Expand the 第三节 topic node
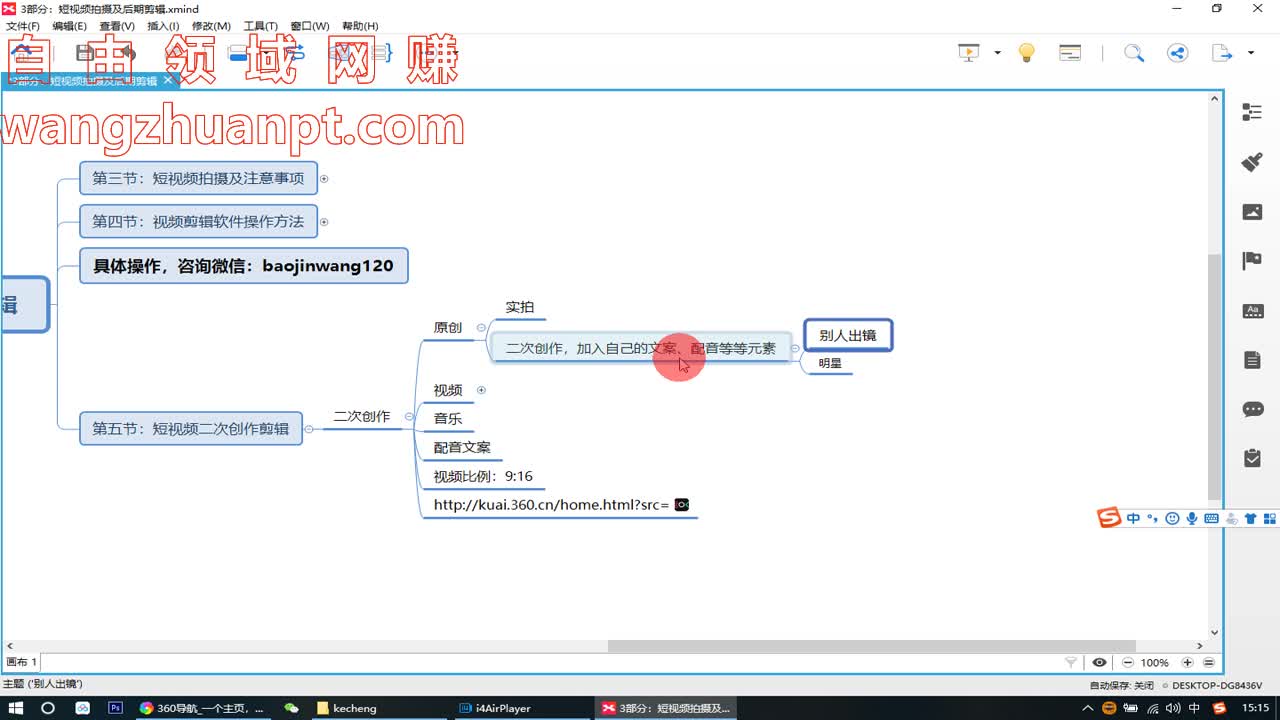The width and height of the screenshot is (1280, 720). click(324, 179)
